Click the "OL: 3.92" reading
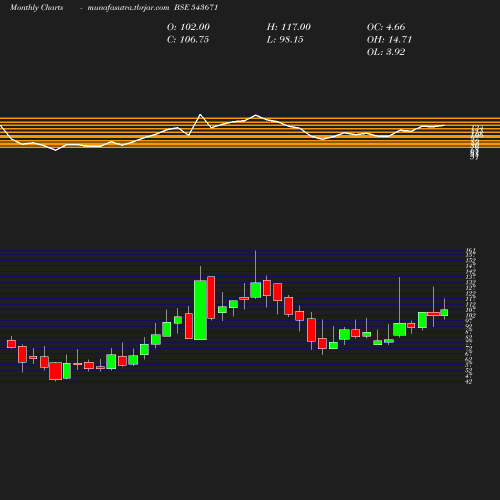500x500 pixels. [386, 52]
